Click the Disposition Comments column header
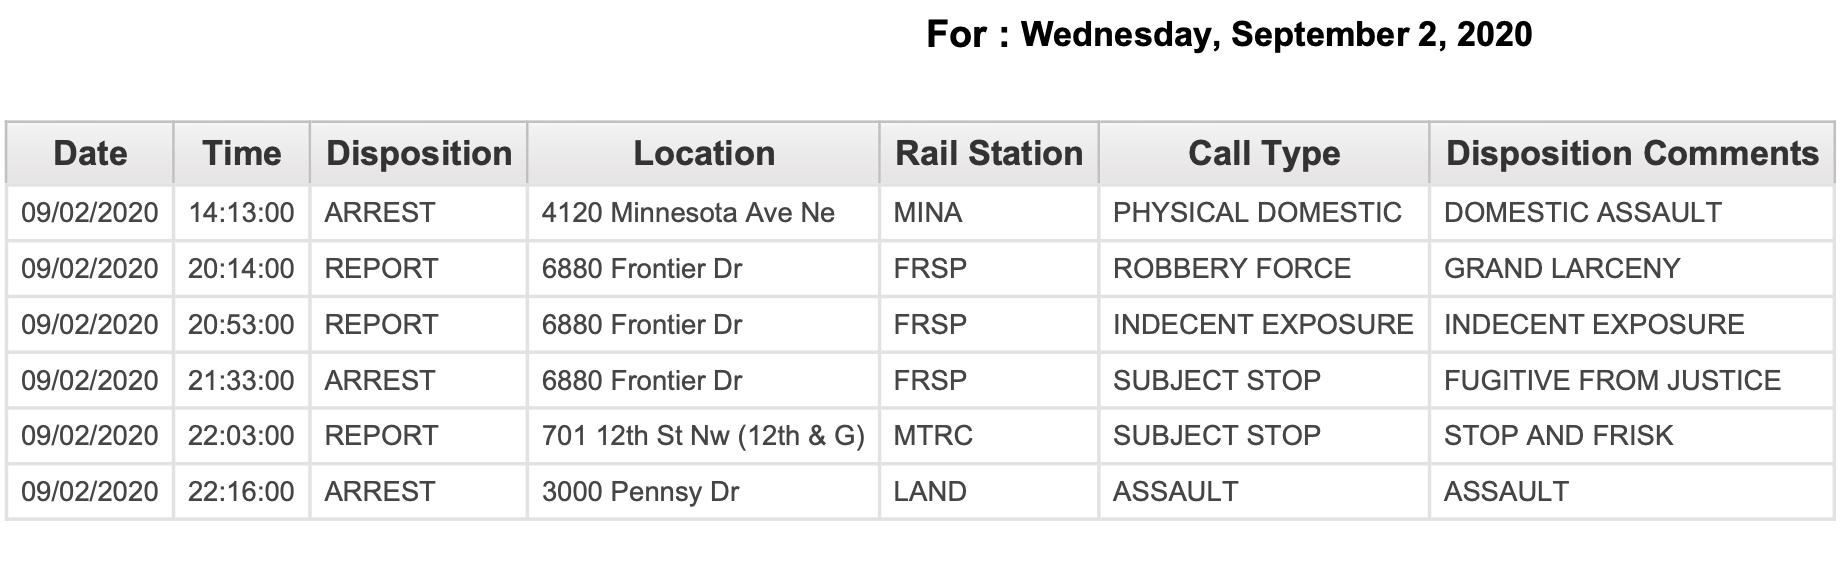This screenshot has height=562, width=1846. (x=1632, y=153)
